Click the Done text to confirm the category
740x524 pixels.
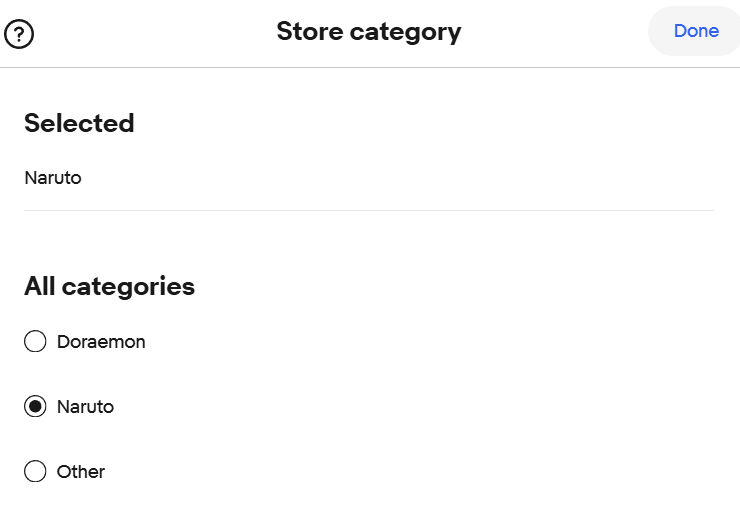pyautogui.click(x=696, y=31)
